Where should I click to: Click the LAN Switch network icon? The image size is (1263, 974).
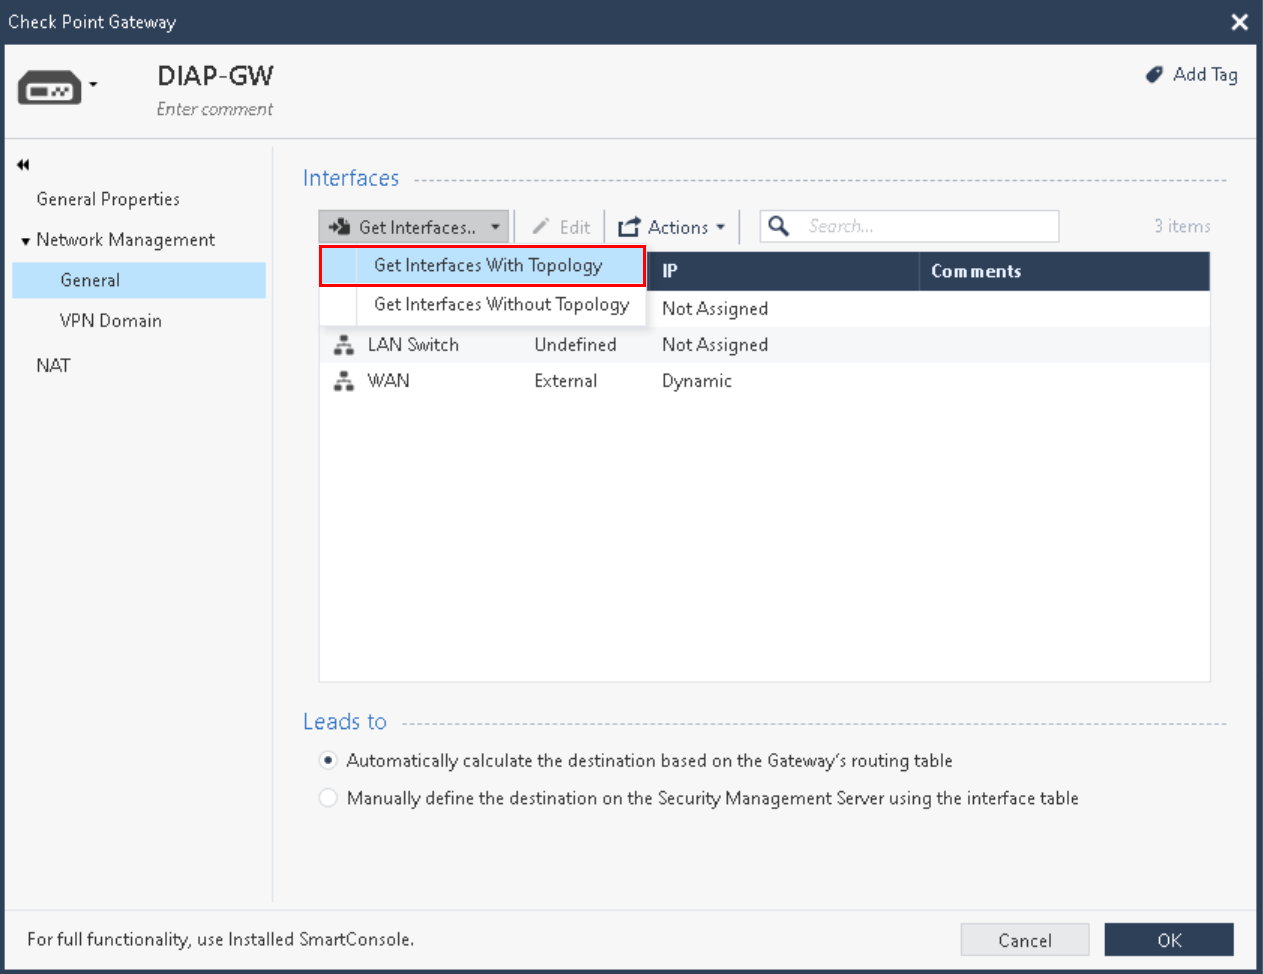[344, 345]
